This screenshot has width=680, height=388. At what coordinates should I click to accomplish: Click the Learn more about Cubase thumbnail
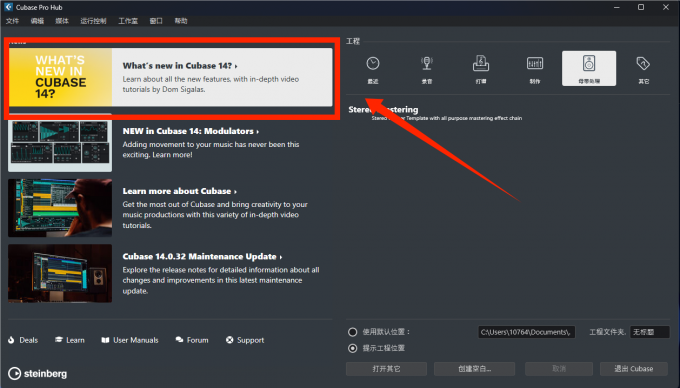pos(60,208)
